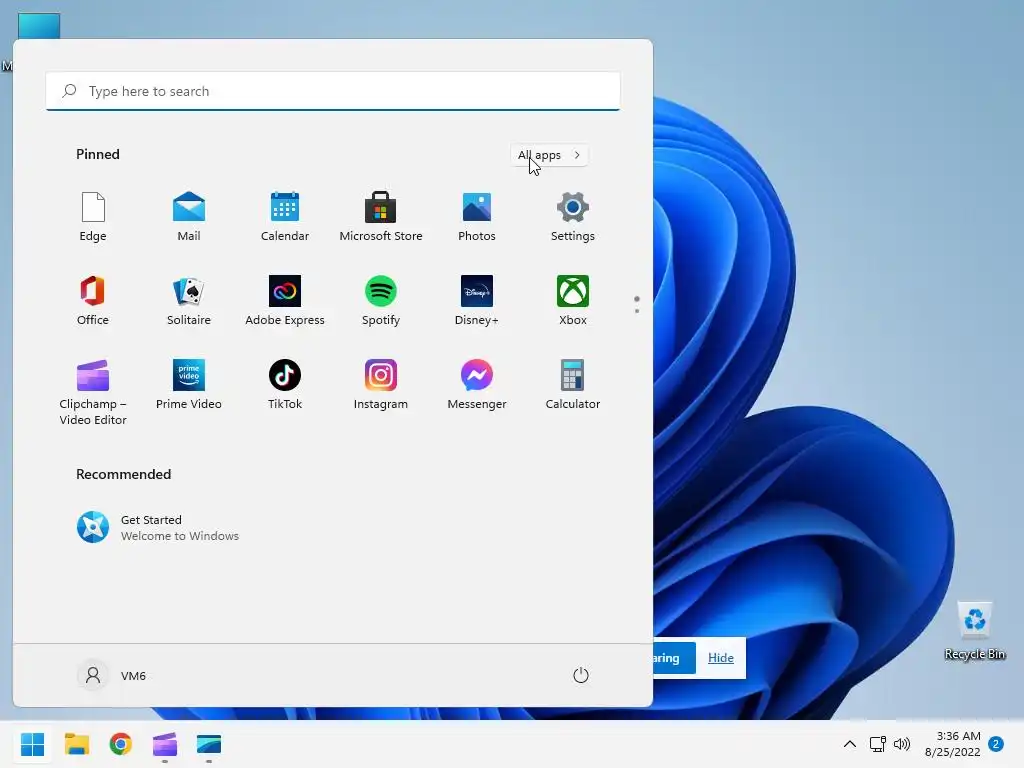This screenshot has width=1024, height=768.
Task: Open the Xbox app
Action: click(x=573, y=300)
